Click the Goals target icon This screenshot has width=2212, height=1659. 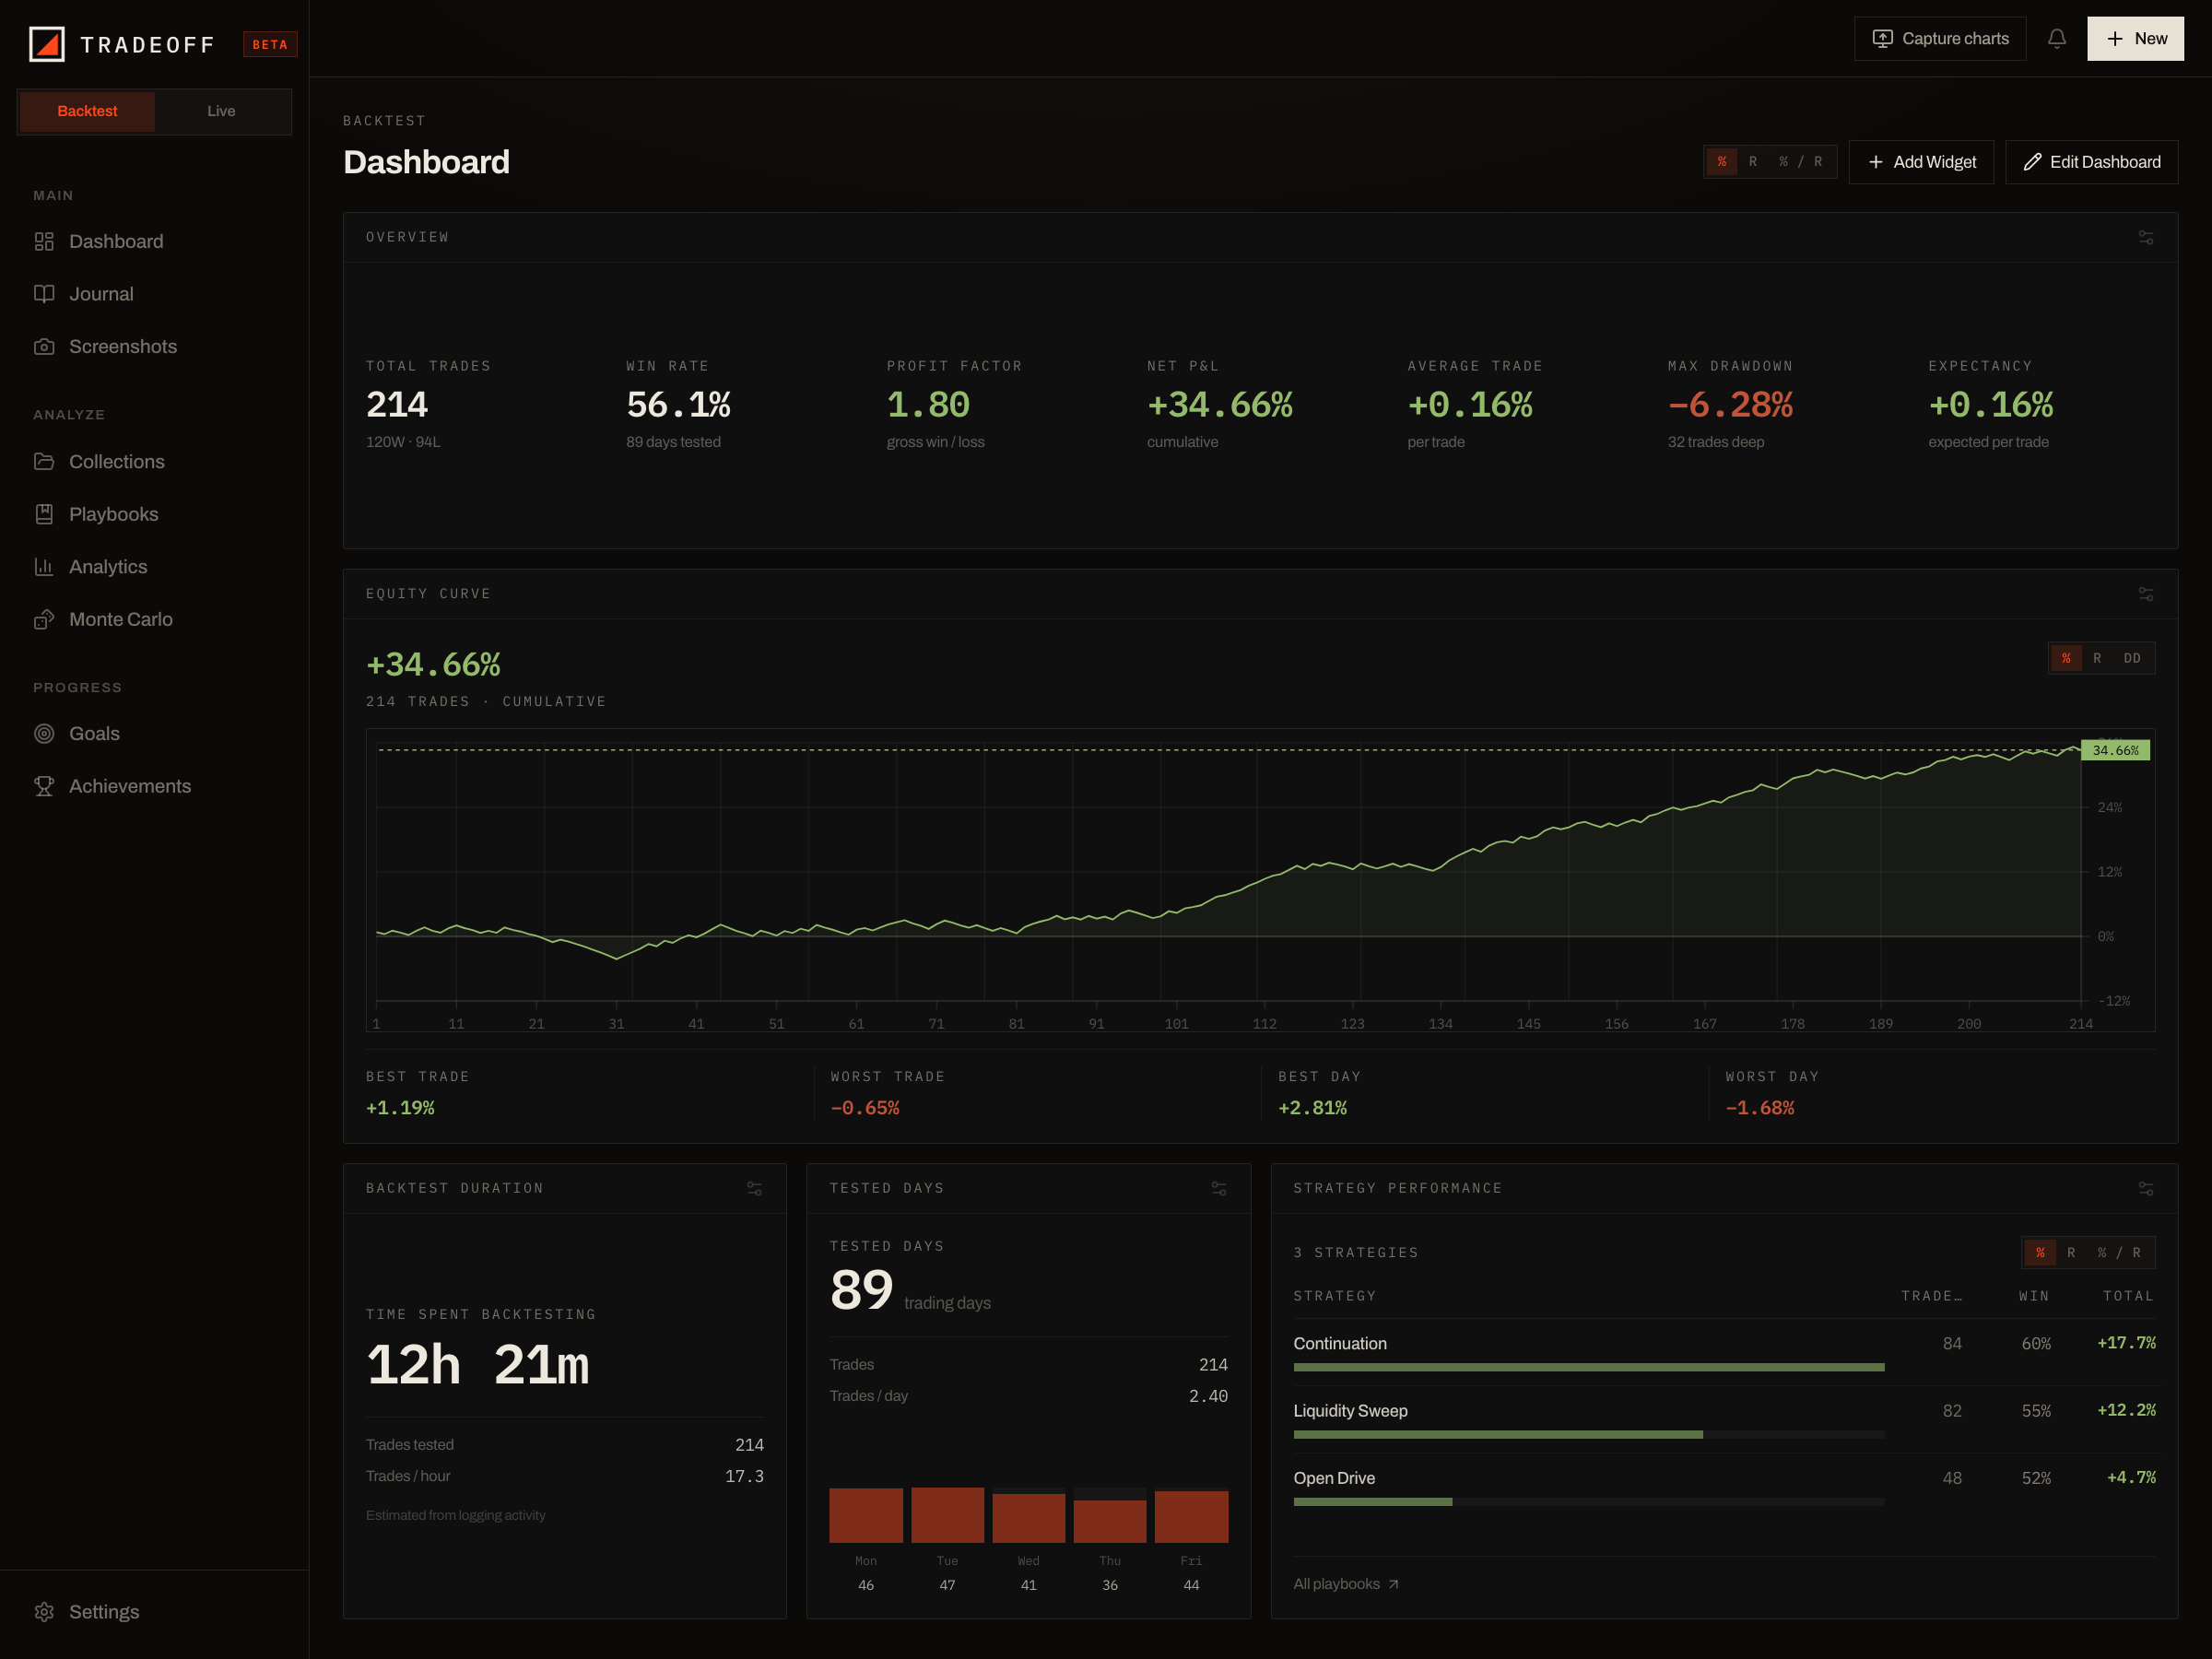click(44, 733)
